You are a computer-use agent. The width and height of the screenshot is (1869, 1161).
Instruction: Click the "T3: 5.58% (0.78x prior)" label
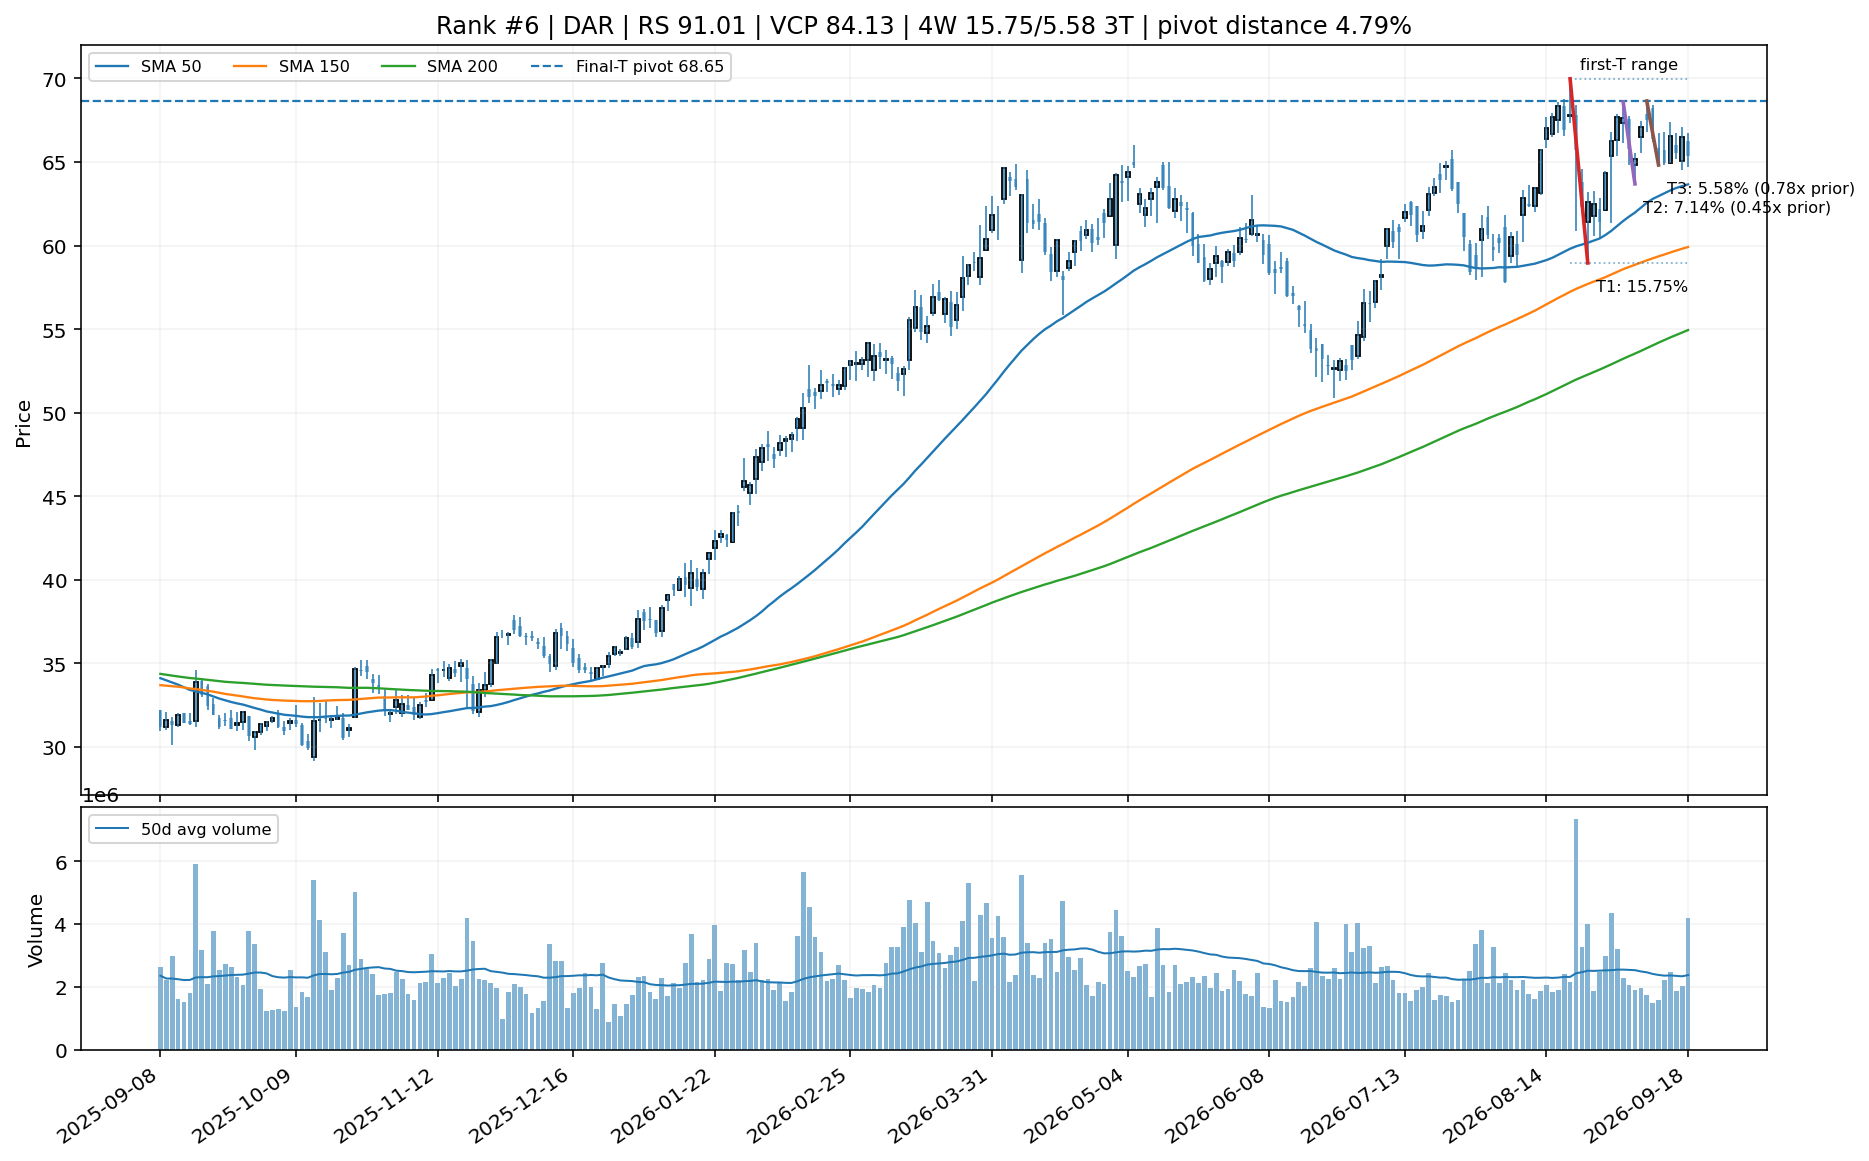pos(1761,188)
